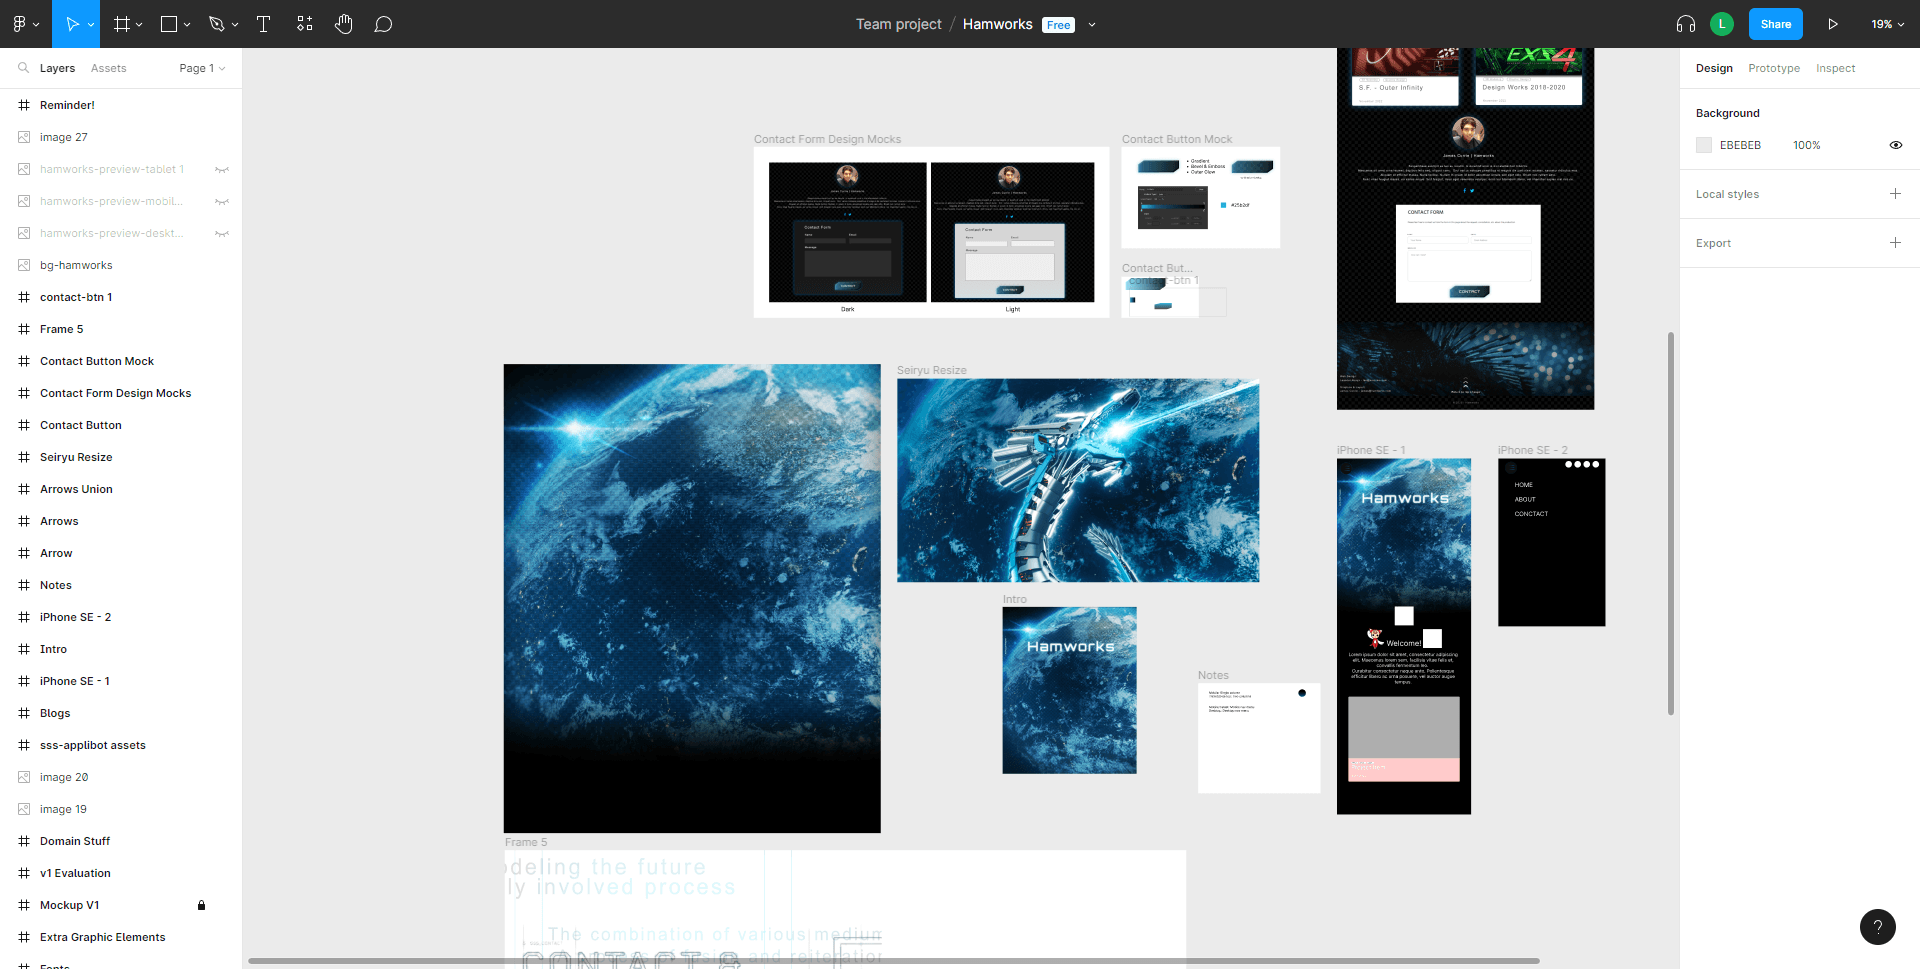Open the Prototype tab
Image resolution: width=1920 pixels, height=969 pixels.
coord(1774,68)
